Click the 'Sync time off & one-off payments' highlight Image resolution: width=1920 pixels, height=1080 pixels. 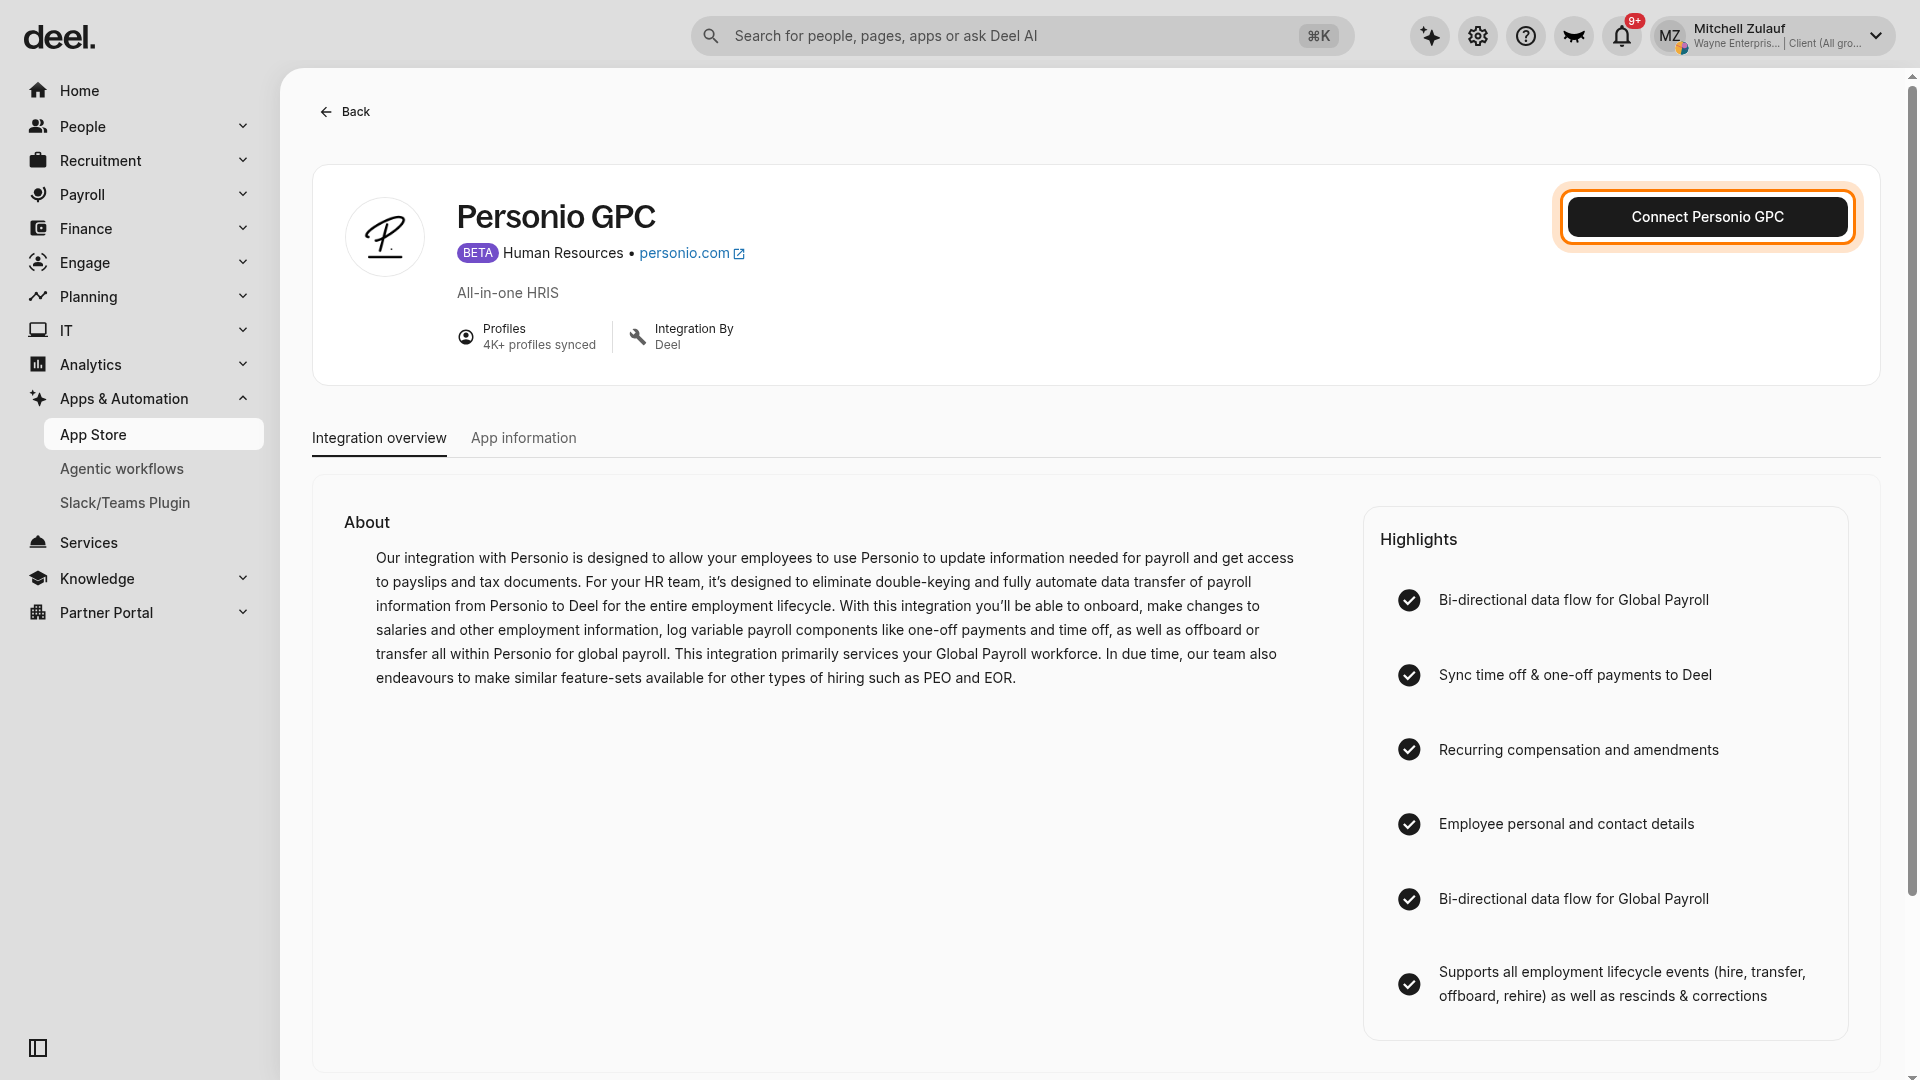click(x=1575, y=675)
